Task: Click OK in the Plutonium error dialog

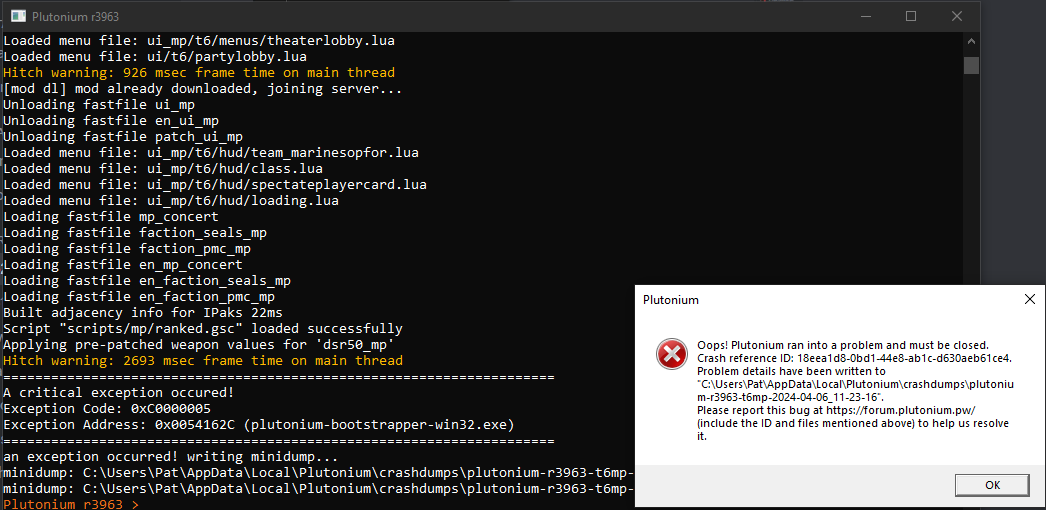Action: 992,485
